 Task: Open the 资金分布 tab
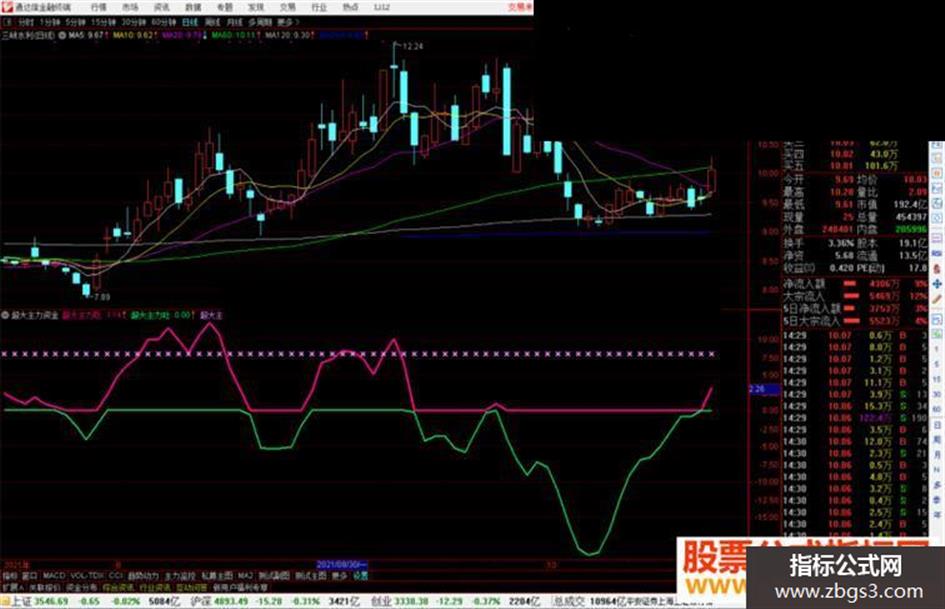[81, 587]
